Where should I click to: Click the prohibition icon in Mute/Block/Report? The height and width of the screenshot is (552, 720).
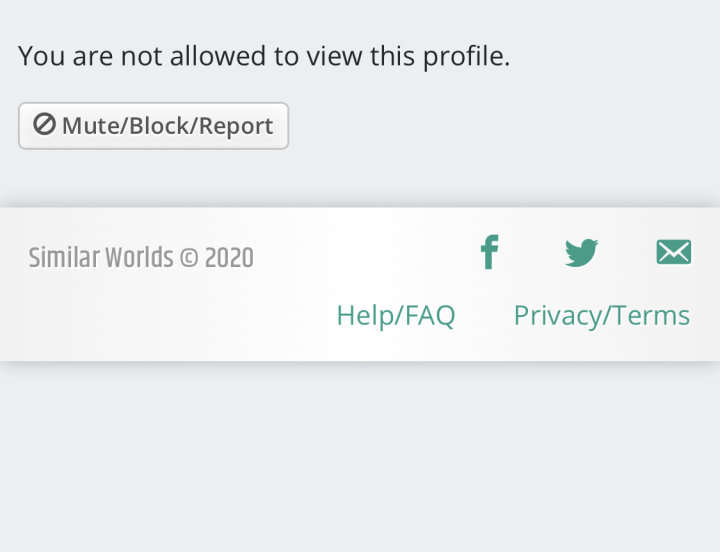pyautogui.click(x=44, y=125)
